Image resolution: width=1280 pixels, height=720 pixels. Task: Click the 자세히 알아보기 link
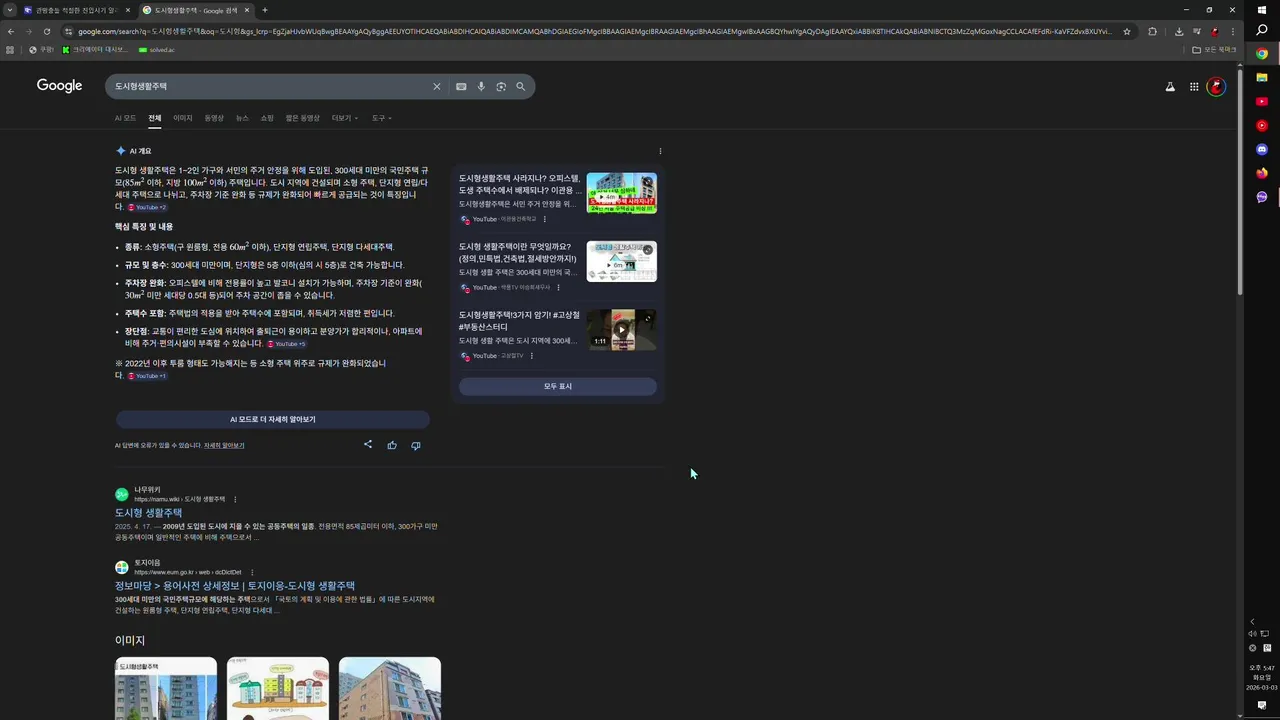click(224, 445)
